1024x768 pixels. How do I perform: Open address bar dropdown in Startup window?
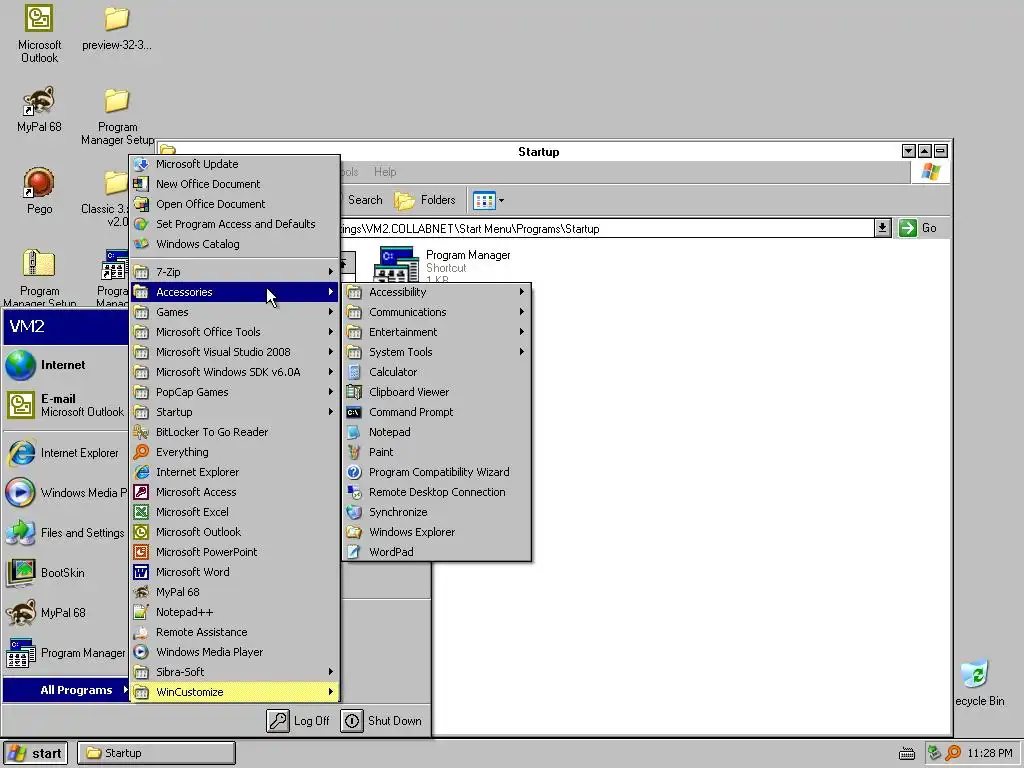[882, 228]
